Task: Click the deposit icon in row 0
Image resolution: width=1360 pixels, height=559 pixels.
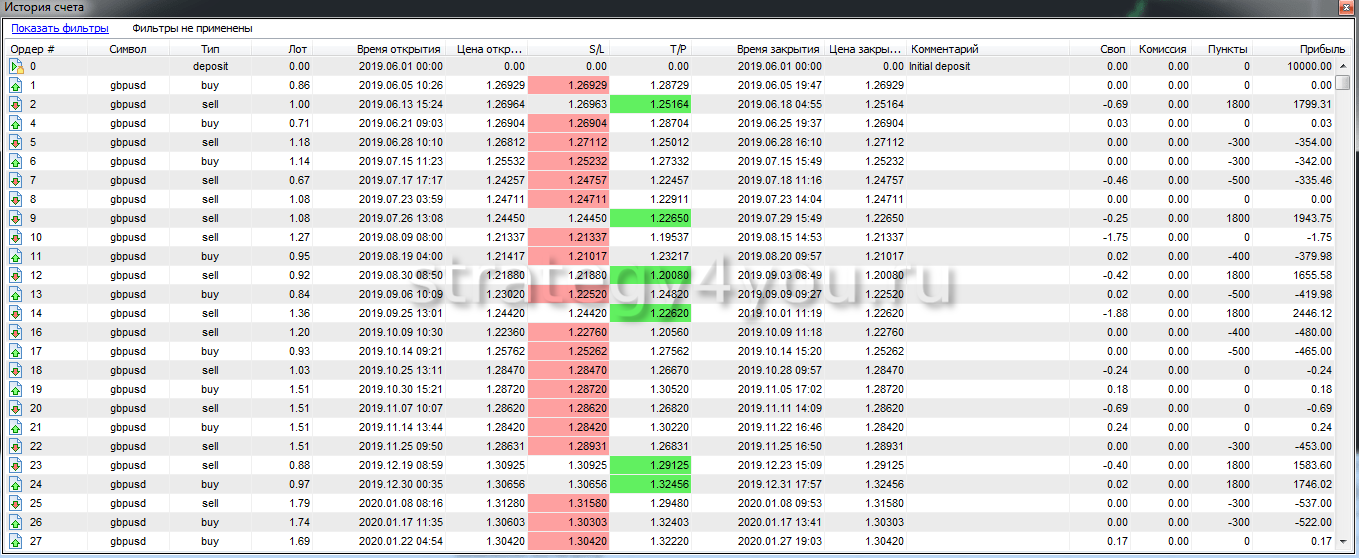Action: (16, 67)
